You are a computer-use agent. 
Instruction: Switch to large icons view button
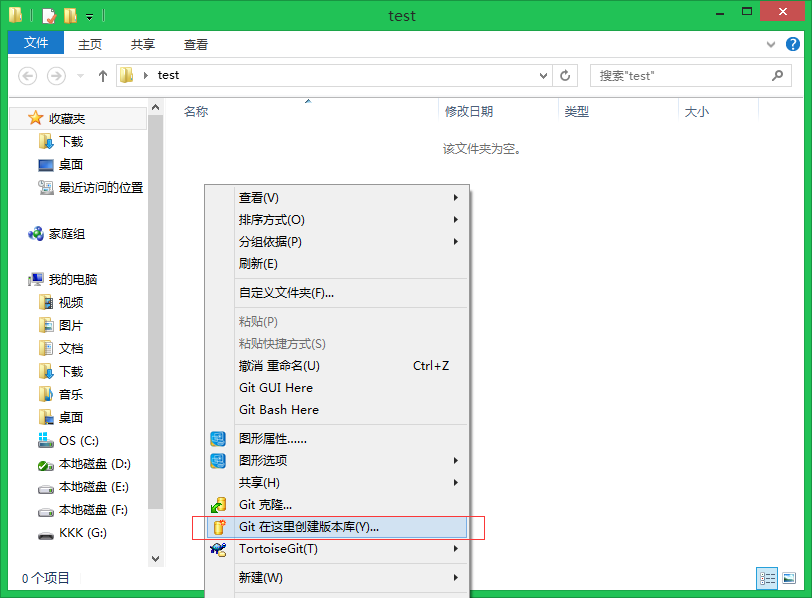click(x=790, y=578)
